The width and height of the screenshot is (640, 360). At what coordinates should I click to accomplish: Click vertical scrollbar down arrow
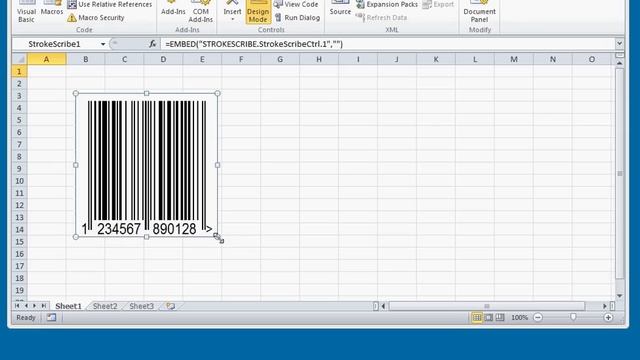tap(620, 296)
